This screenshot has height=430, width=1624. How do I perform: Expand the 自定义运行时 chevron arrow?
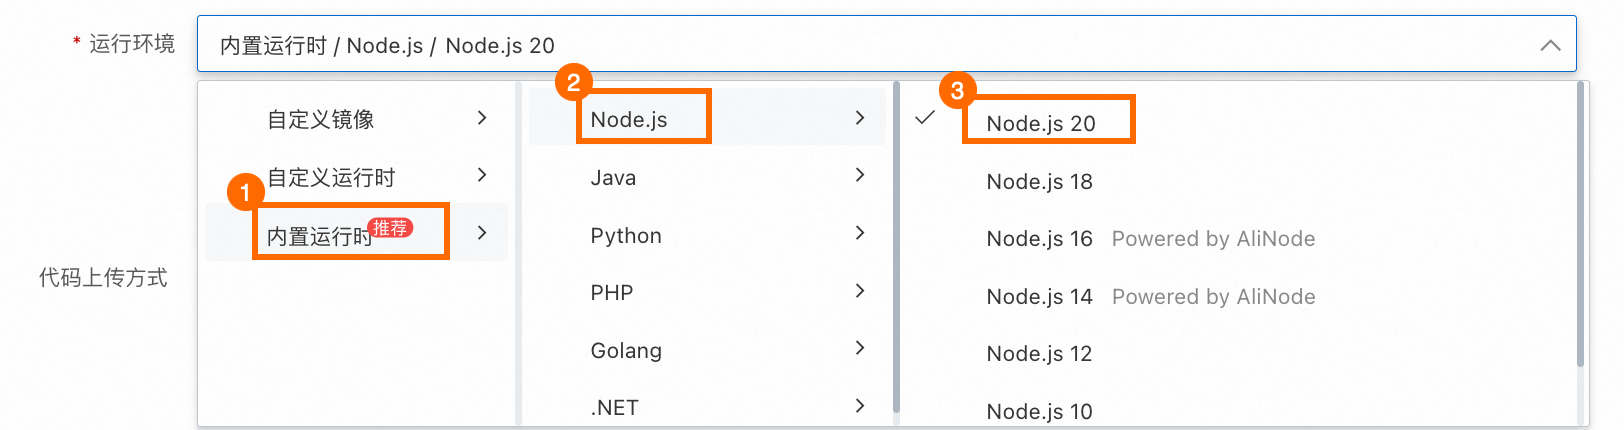[x=482, y=175]
